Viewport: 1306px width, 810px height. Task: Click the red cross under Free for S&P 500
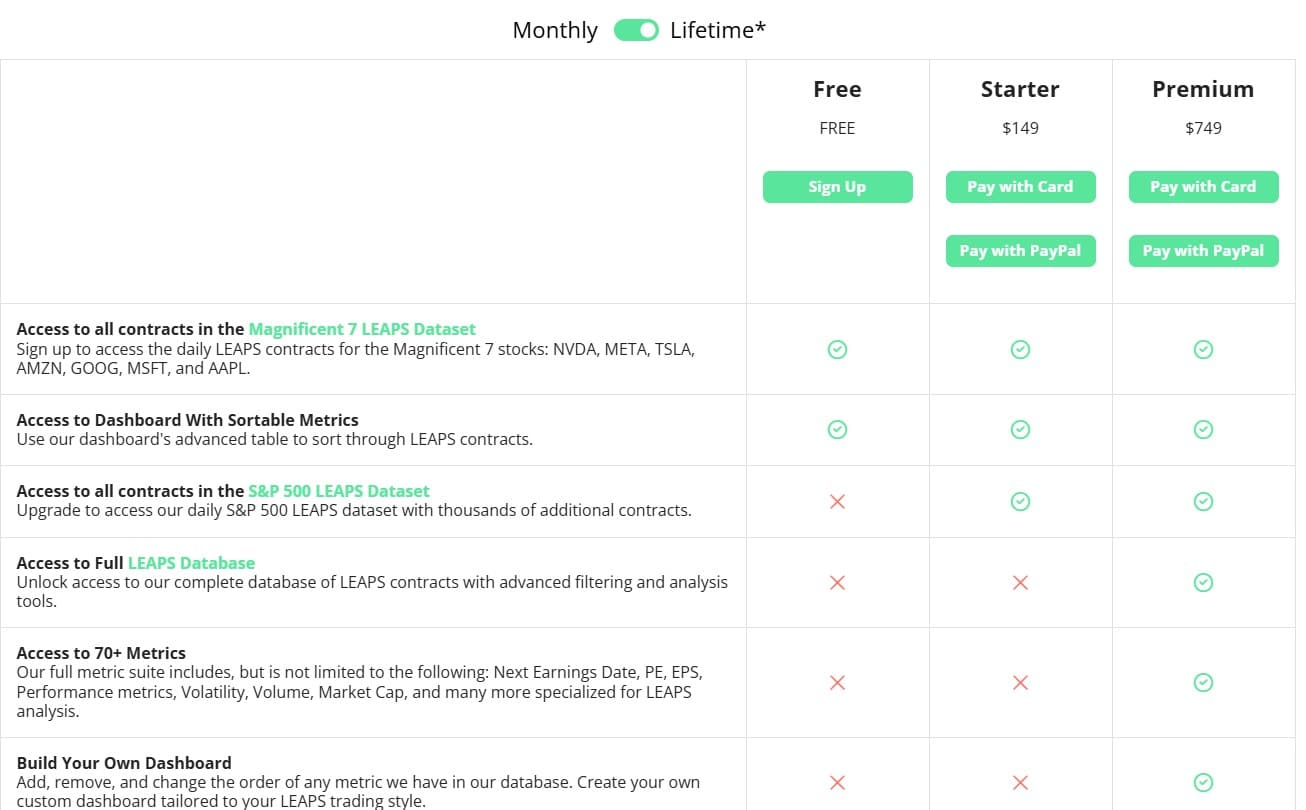[837, 501]
